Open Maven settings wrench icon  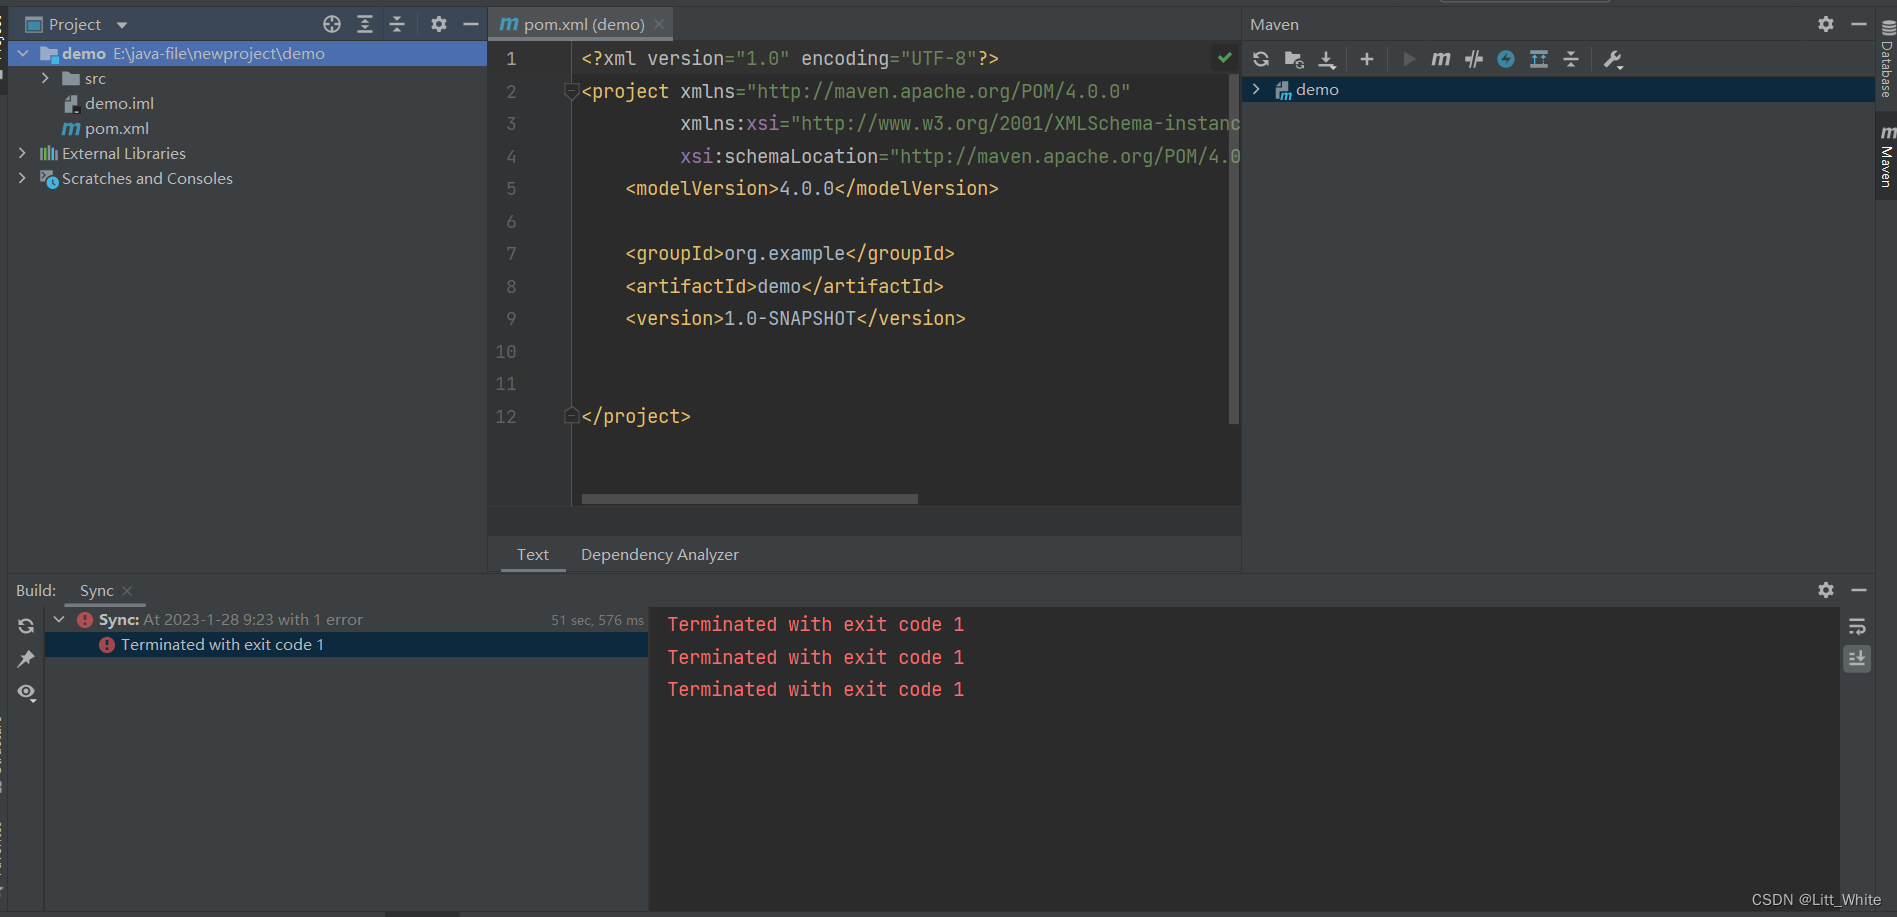(x=1612, y=59)
